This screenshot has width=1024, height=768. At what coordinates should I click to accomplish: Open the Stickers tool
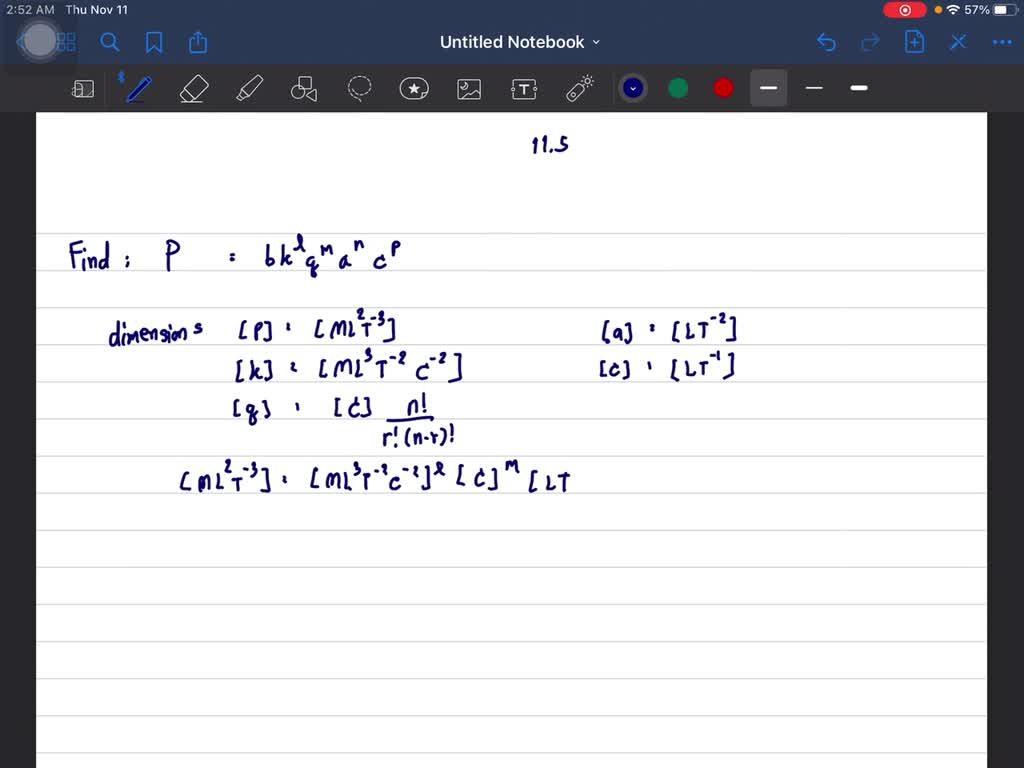414,88
